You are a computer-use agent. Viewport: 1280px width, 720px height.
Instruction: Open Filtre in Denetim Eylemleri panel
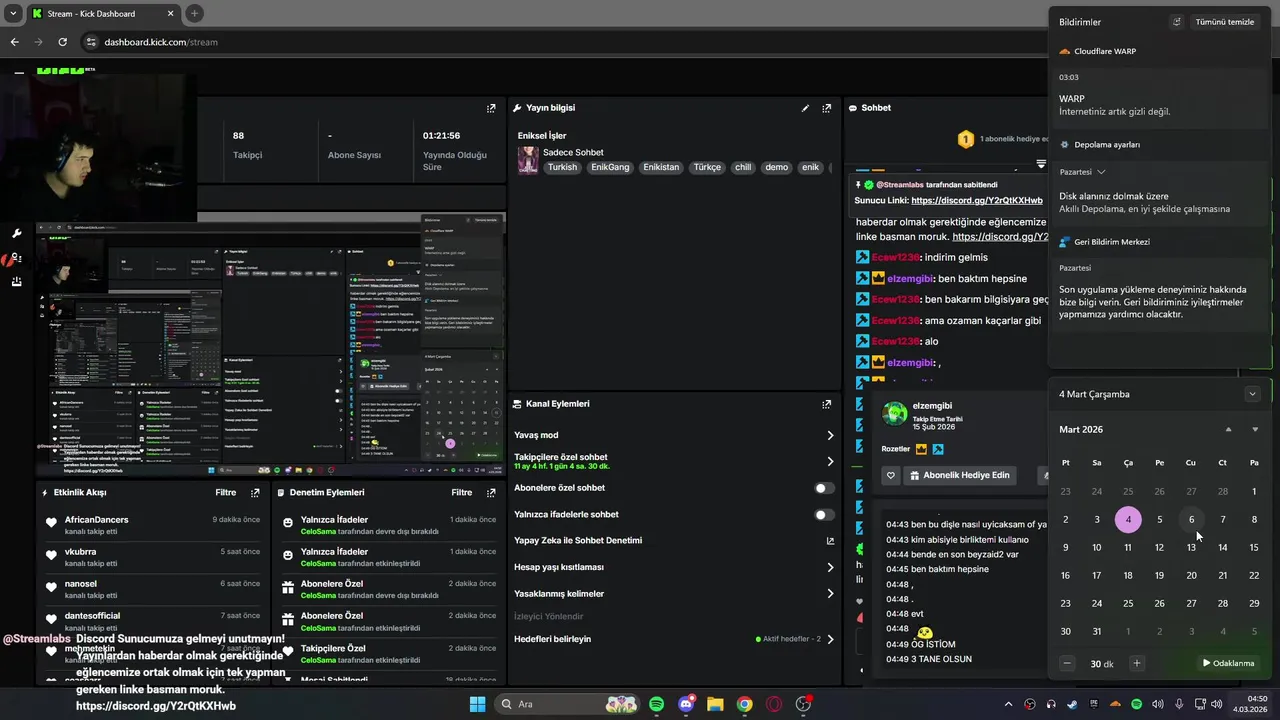click(461, 493)
